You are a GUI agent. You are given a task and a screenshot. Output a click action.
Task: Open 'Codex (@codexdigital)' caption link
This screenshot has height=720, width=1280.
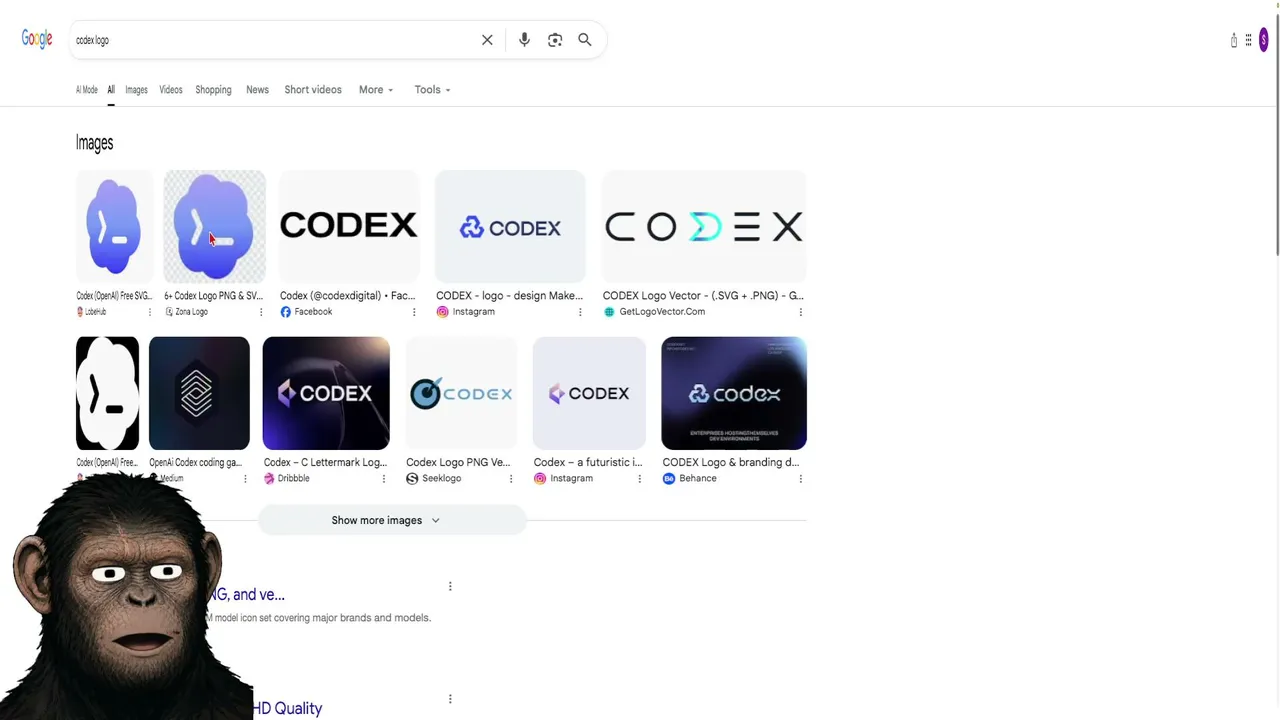tap(347, 296)
